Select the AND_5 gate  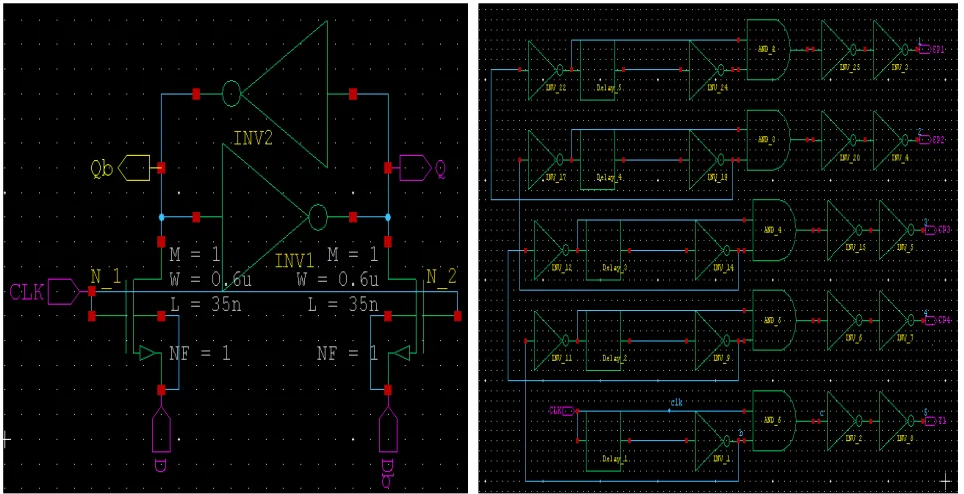(x=775, y=320)
